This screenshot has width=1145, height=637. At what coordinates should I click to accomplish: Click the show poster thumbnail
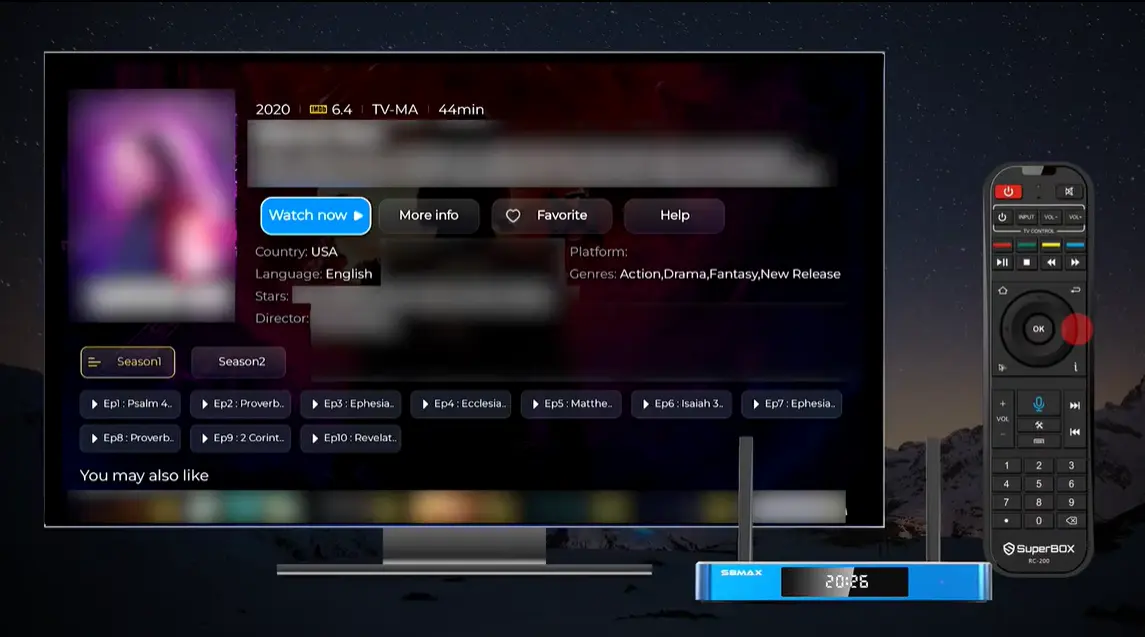[152, 205]
